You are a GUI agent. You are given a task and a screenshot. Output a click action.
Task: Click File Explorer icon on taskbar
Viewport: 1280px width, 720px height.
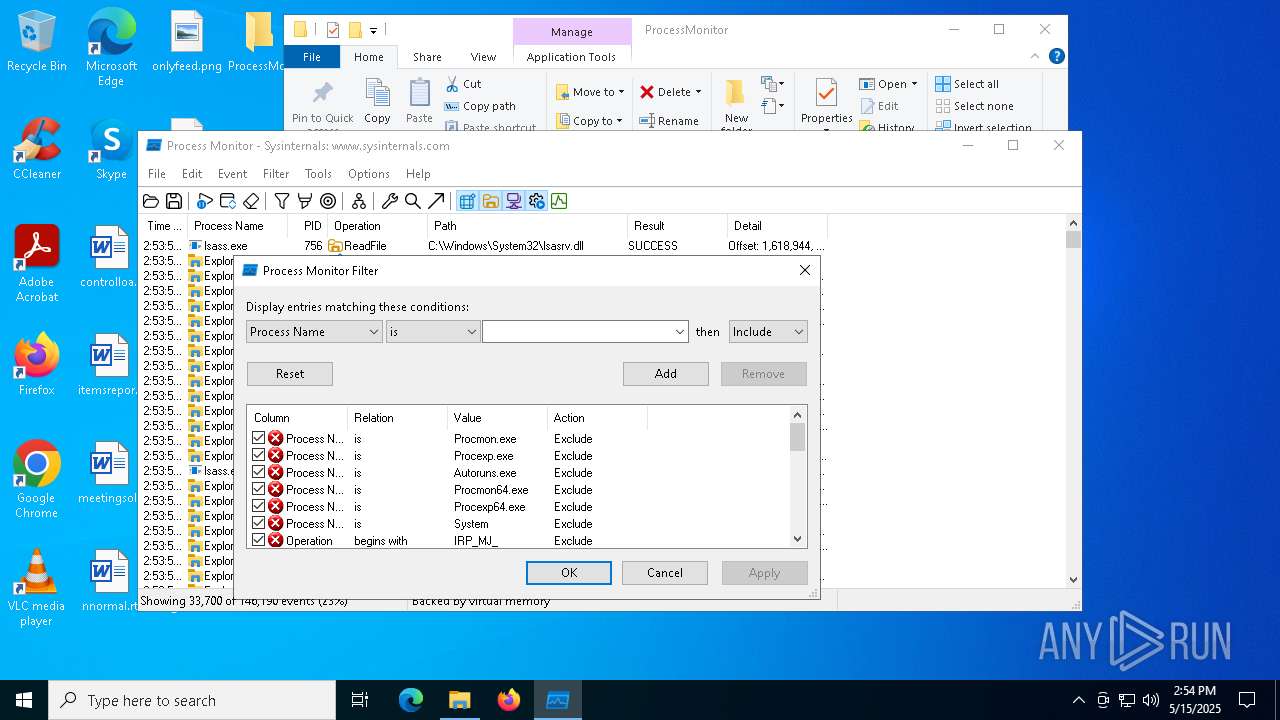(x=460, y=700)
